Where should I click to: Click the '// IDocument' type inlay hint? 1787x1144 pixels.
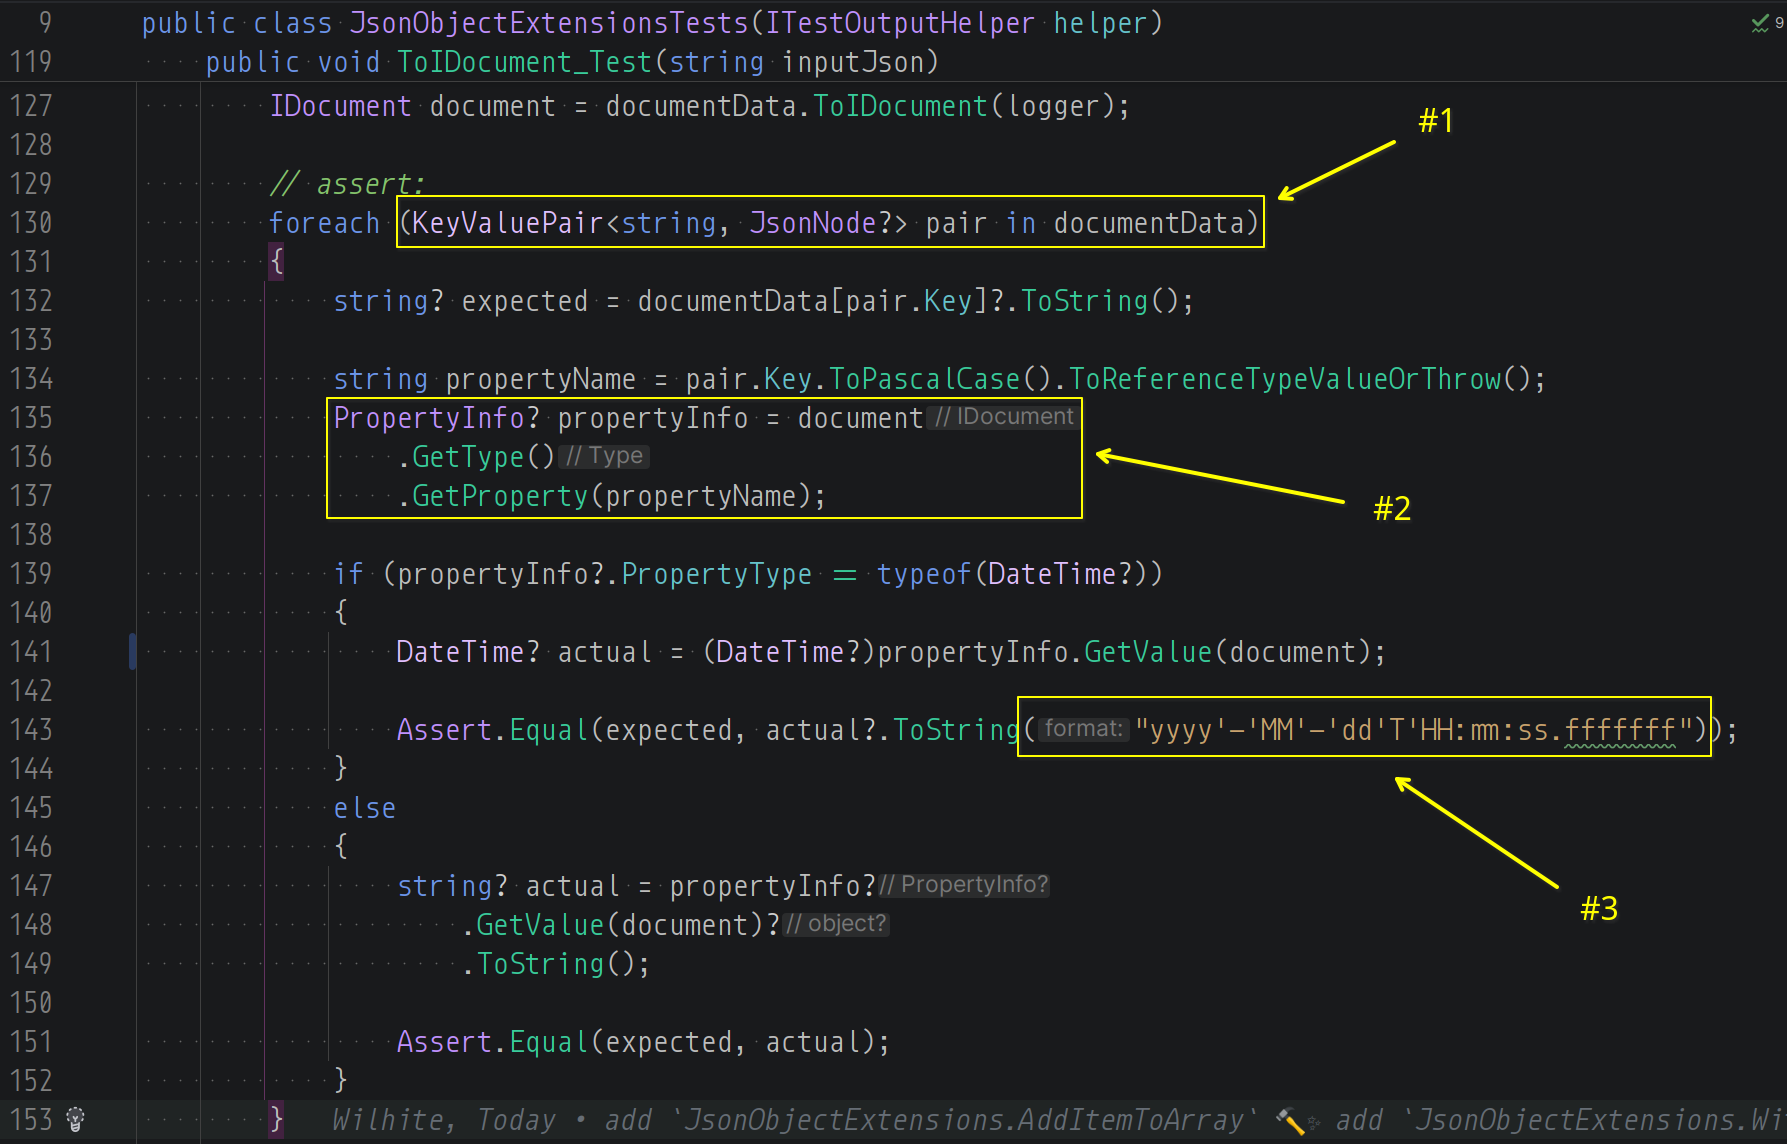point(1005,417)
